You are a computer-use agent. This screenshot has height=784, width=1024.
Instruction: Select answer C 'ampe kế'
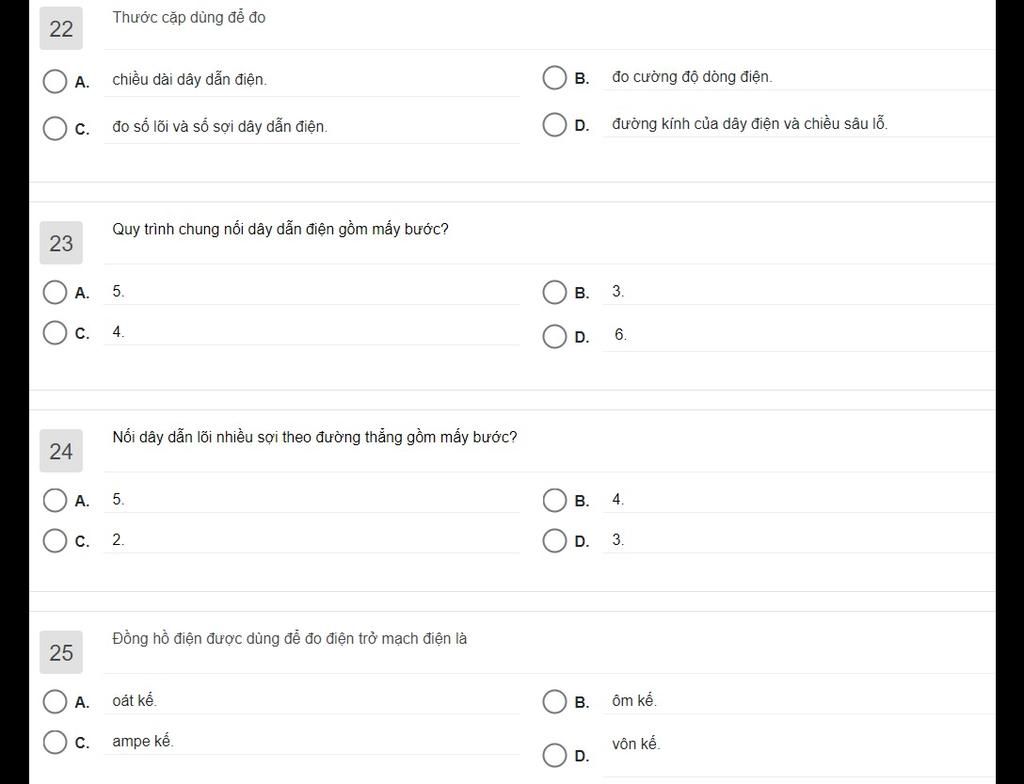(x=55, y=742)
